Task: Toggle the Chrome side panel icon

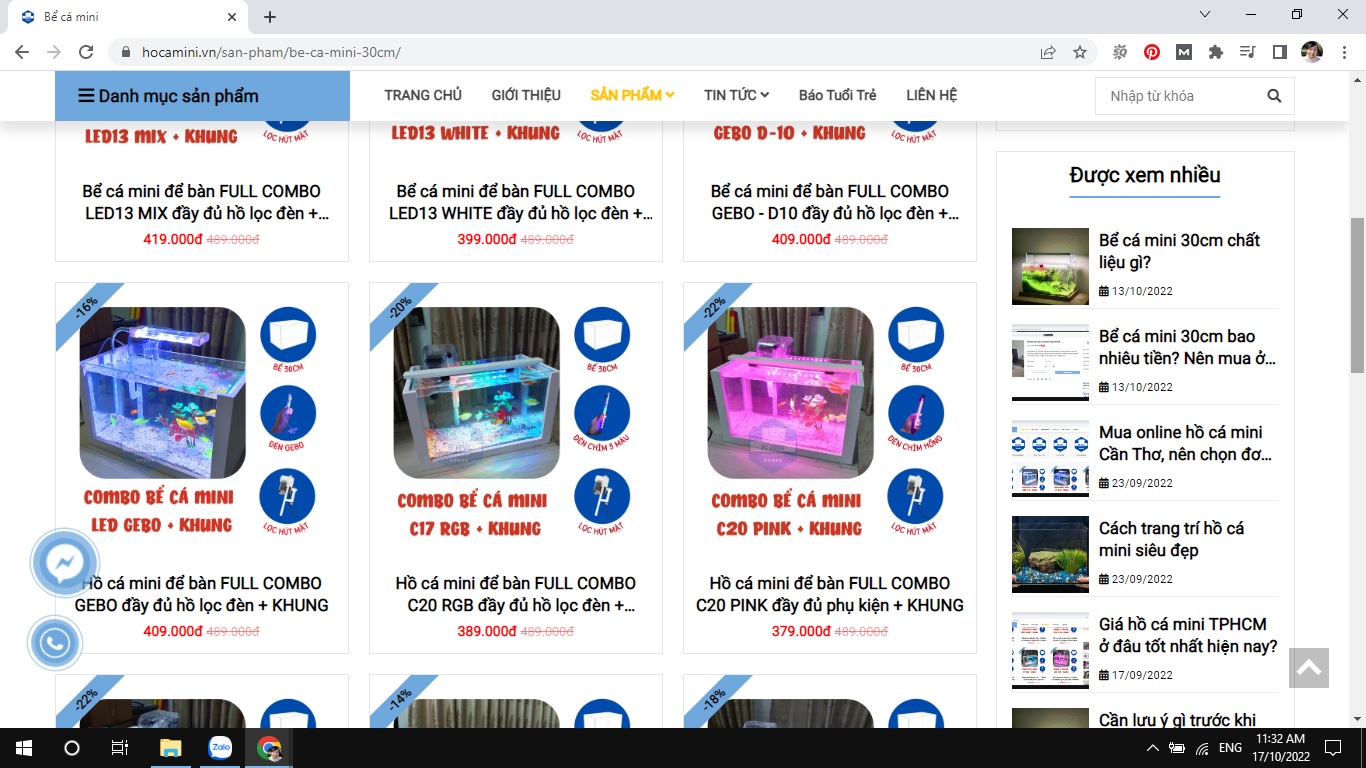Action: point(1279,52)
